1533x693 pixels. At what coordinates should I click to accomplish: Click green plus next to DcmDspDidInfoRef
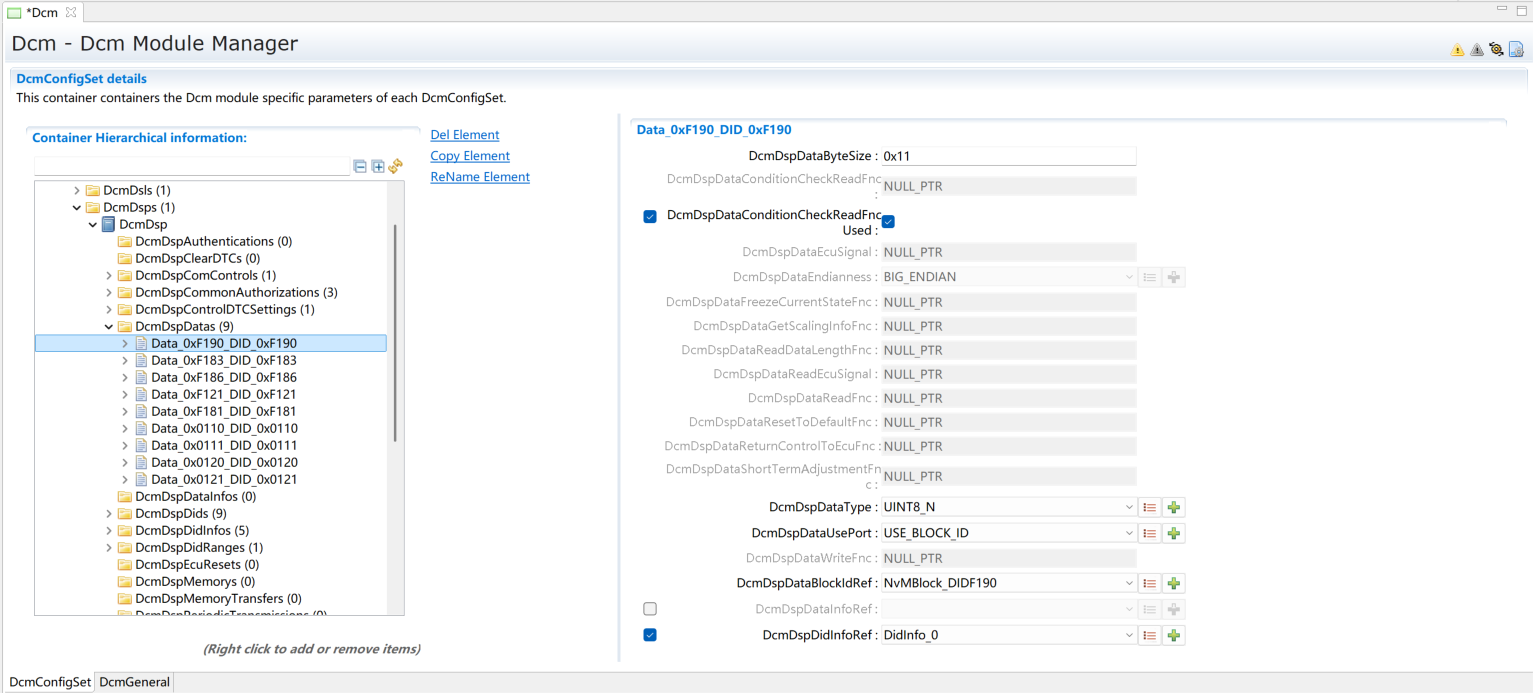pos(1174,635)
